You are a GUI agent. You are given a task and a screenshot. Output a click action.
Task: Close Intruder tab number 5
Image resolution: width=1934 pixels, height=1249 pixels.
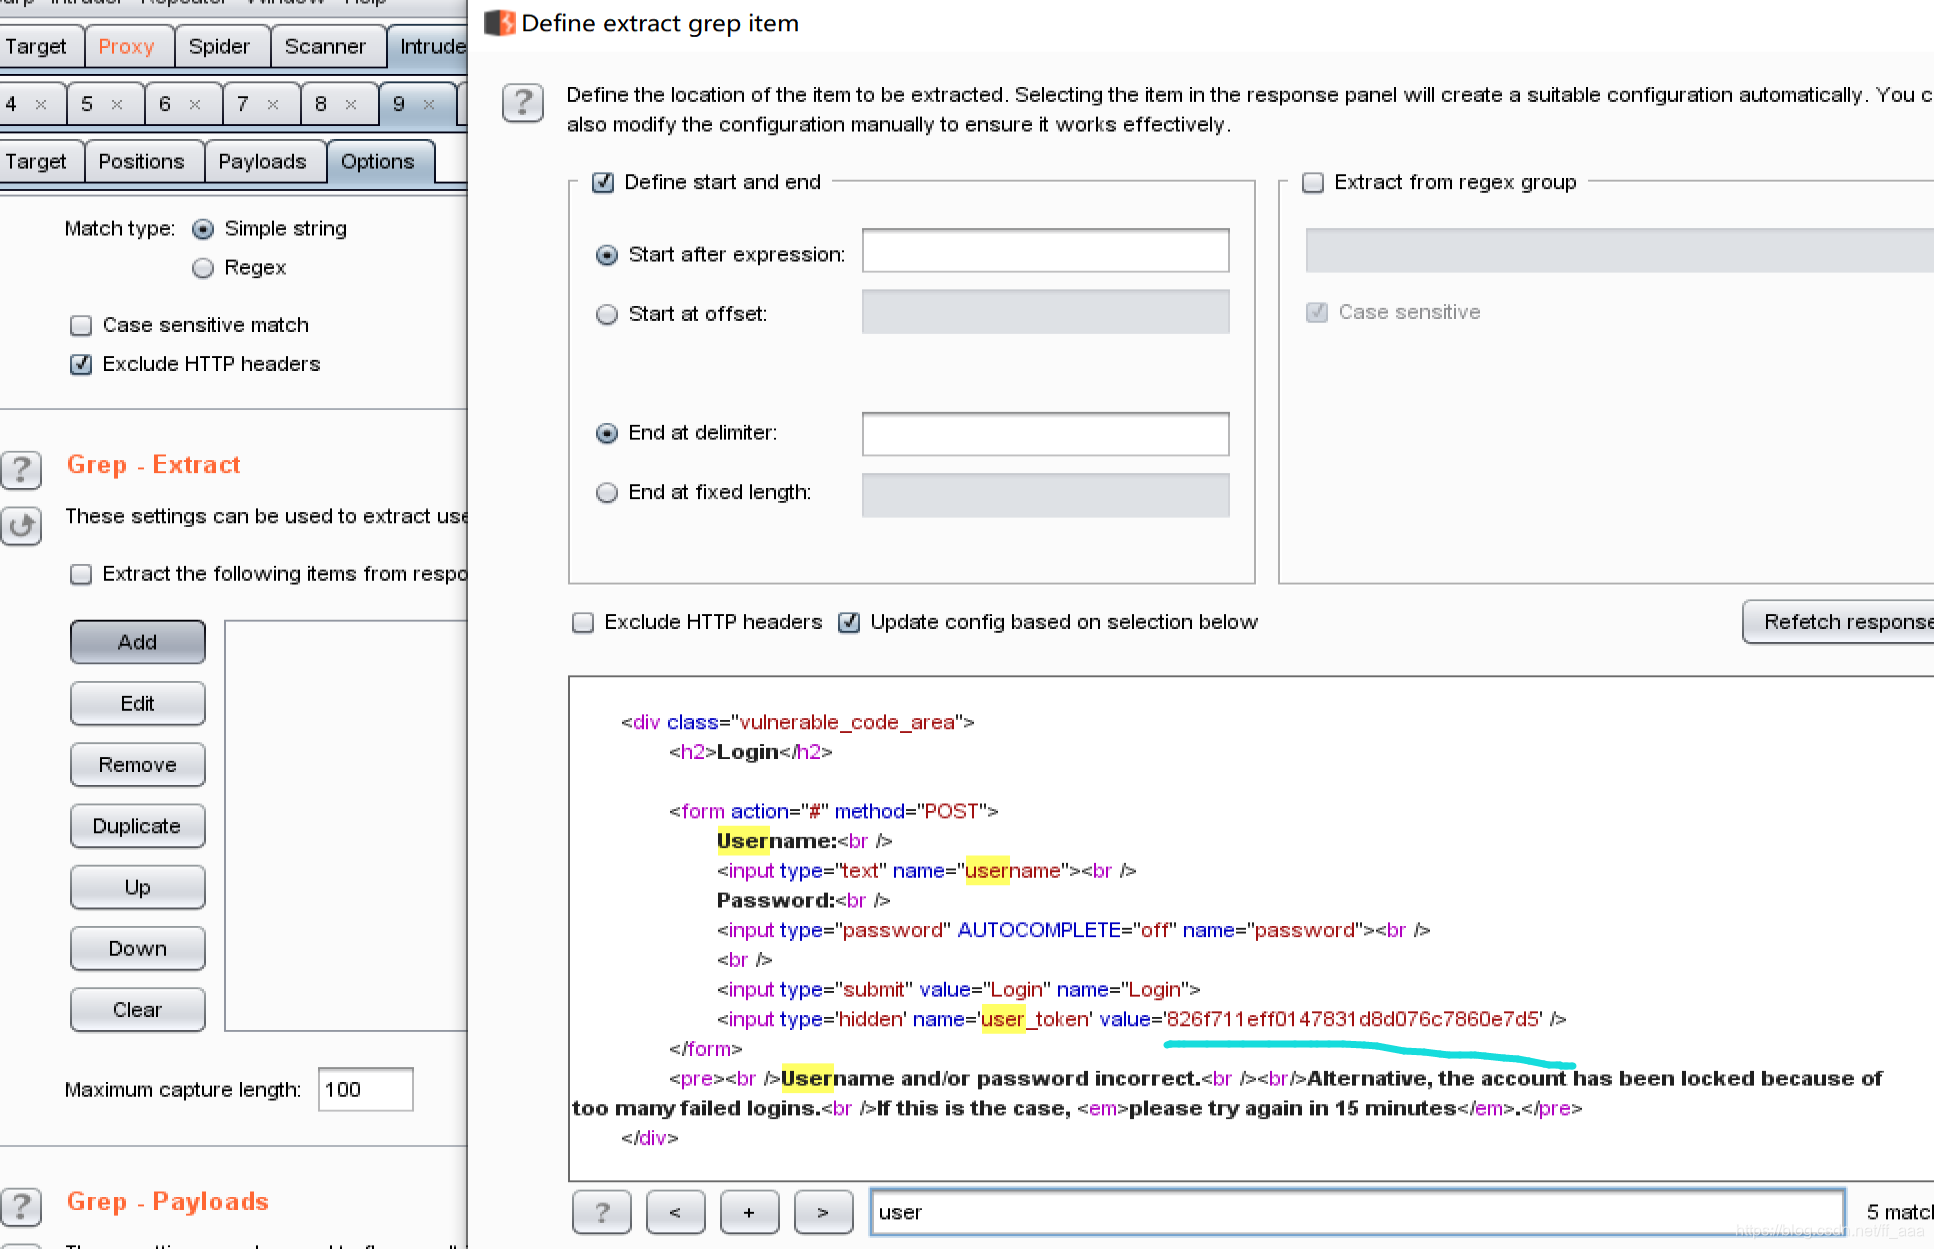[117, 104]
